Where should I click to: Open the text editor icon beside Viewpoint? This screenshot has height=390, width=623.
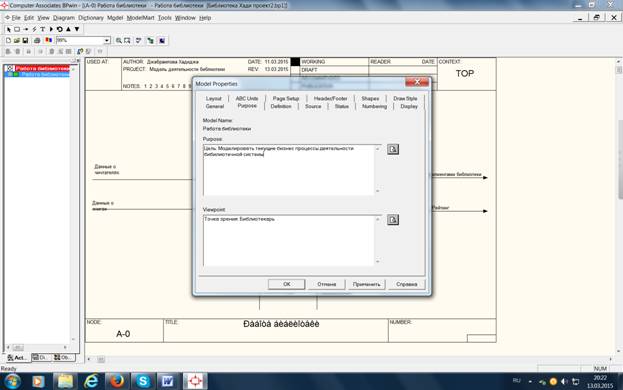(x=393, y=220)
